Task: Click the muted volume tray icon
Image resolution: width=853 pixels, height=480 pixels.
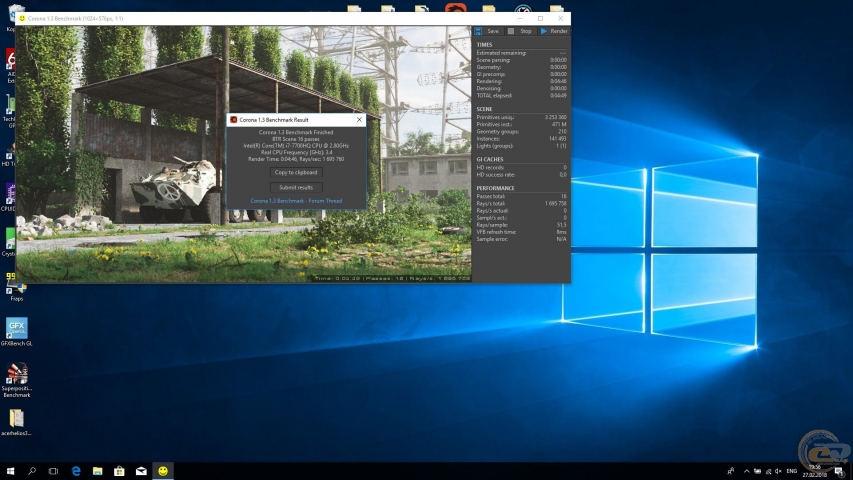Action: pyautogui.click(x=778, y=471)
